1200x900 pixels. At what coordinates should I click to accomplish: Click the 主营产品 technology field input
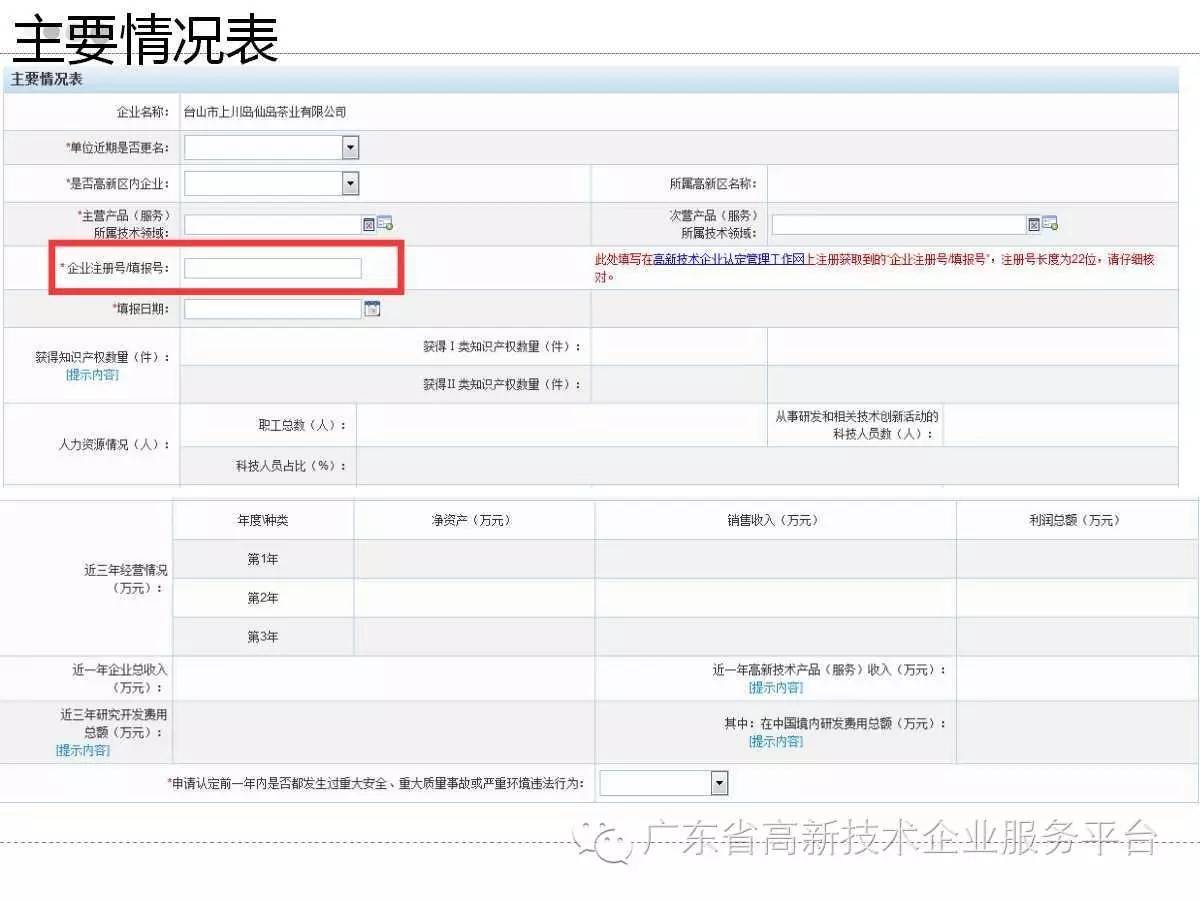[x=272, y=224]
